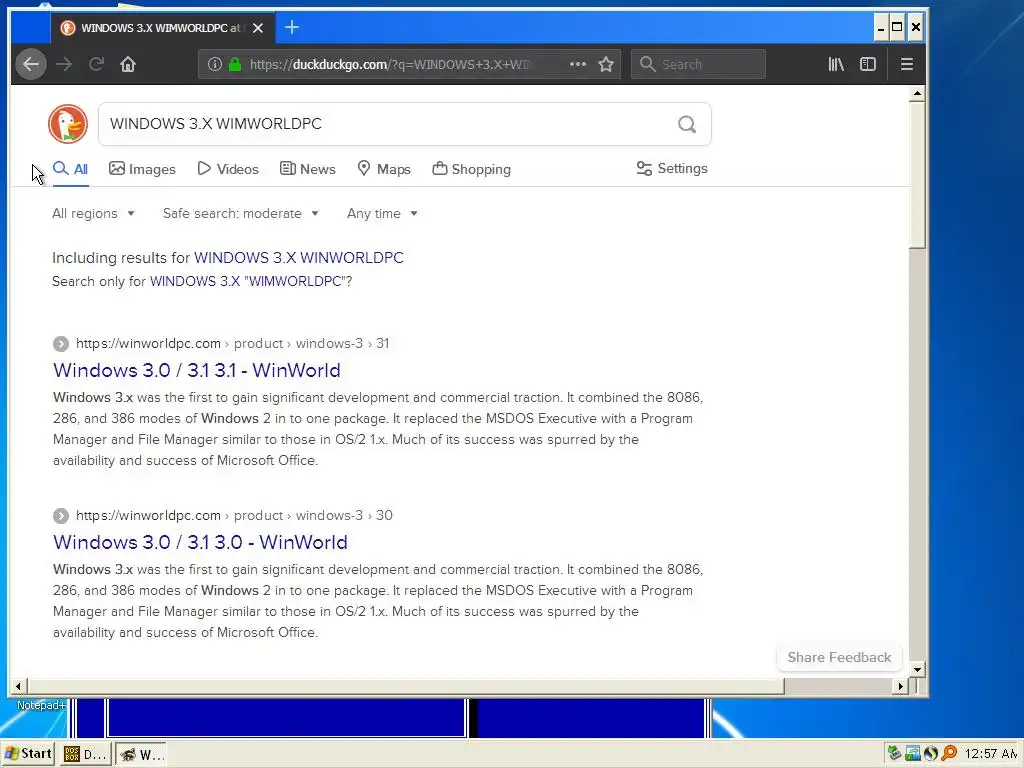Screen dimensions: 1024x768
Task: Click the winworldpc.com URL ending in 31
Action: point(232,344)
